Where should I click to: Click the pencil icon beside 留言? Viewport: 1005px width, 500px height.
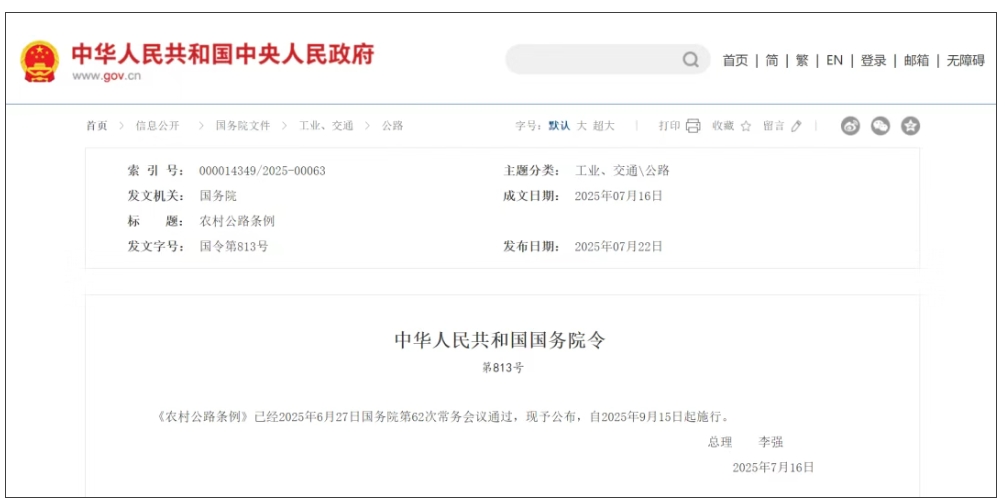(x=796, y=126)
